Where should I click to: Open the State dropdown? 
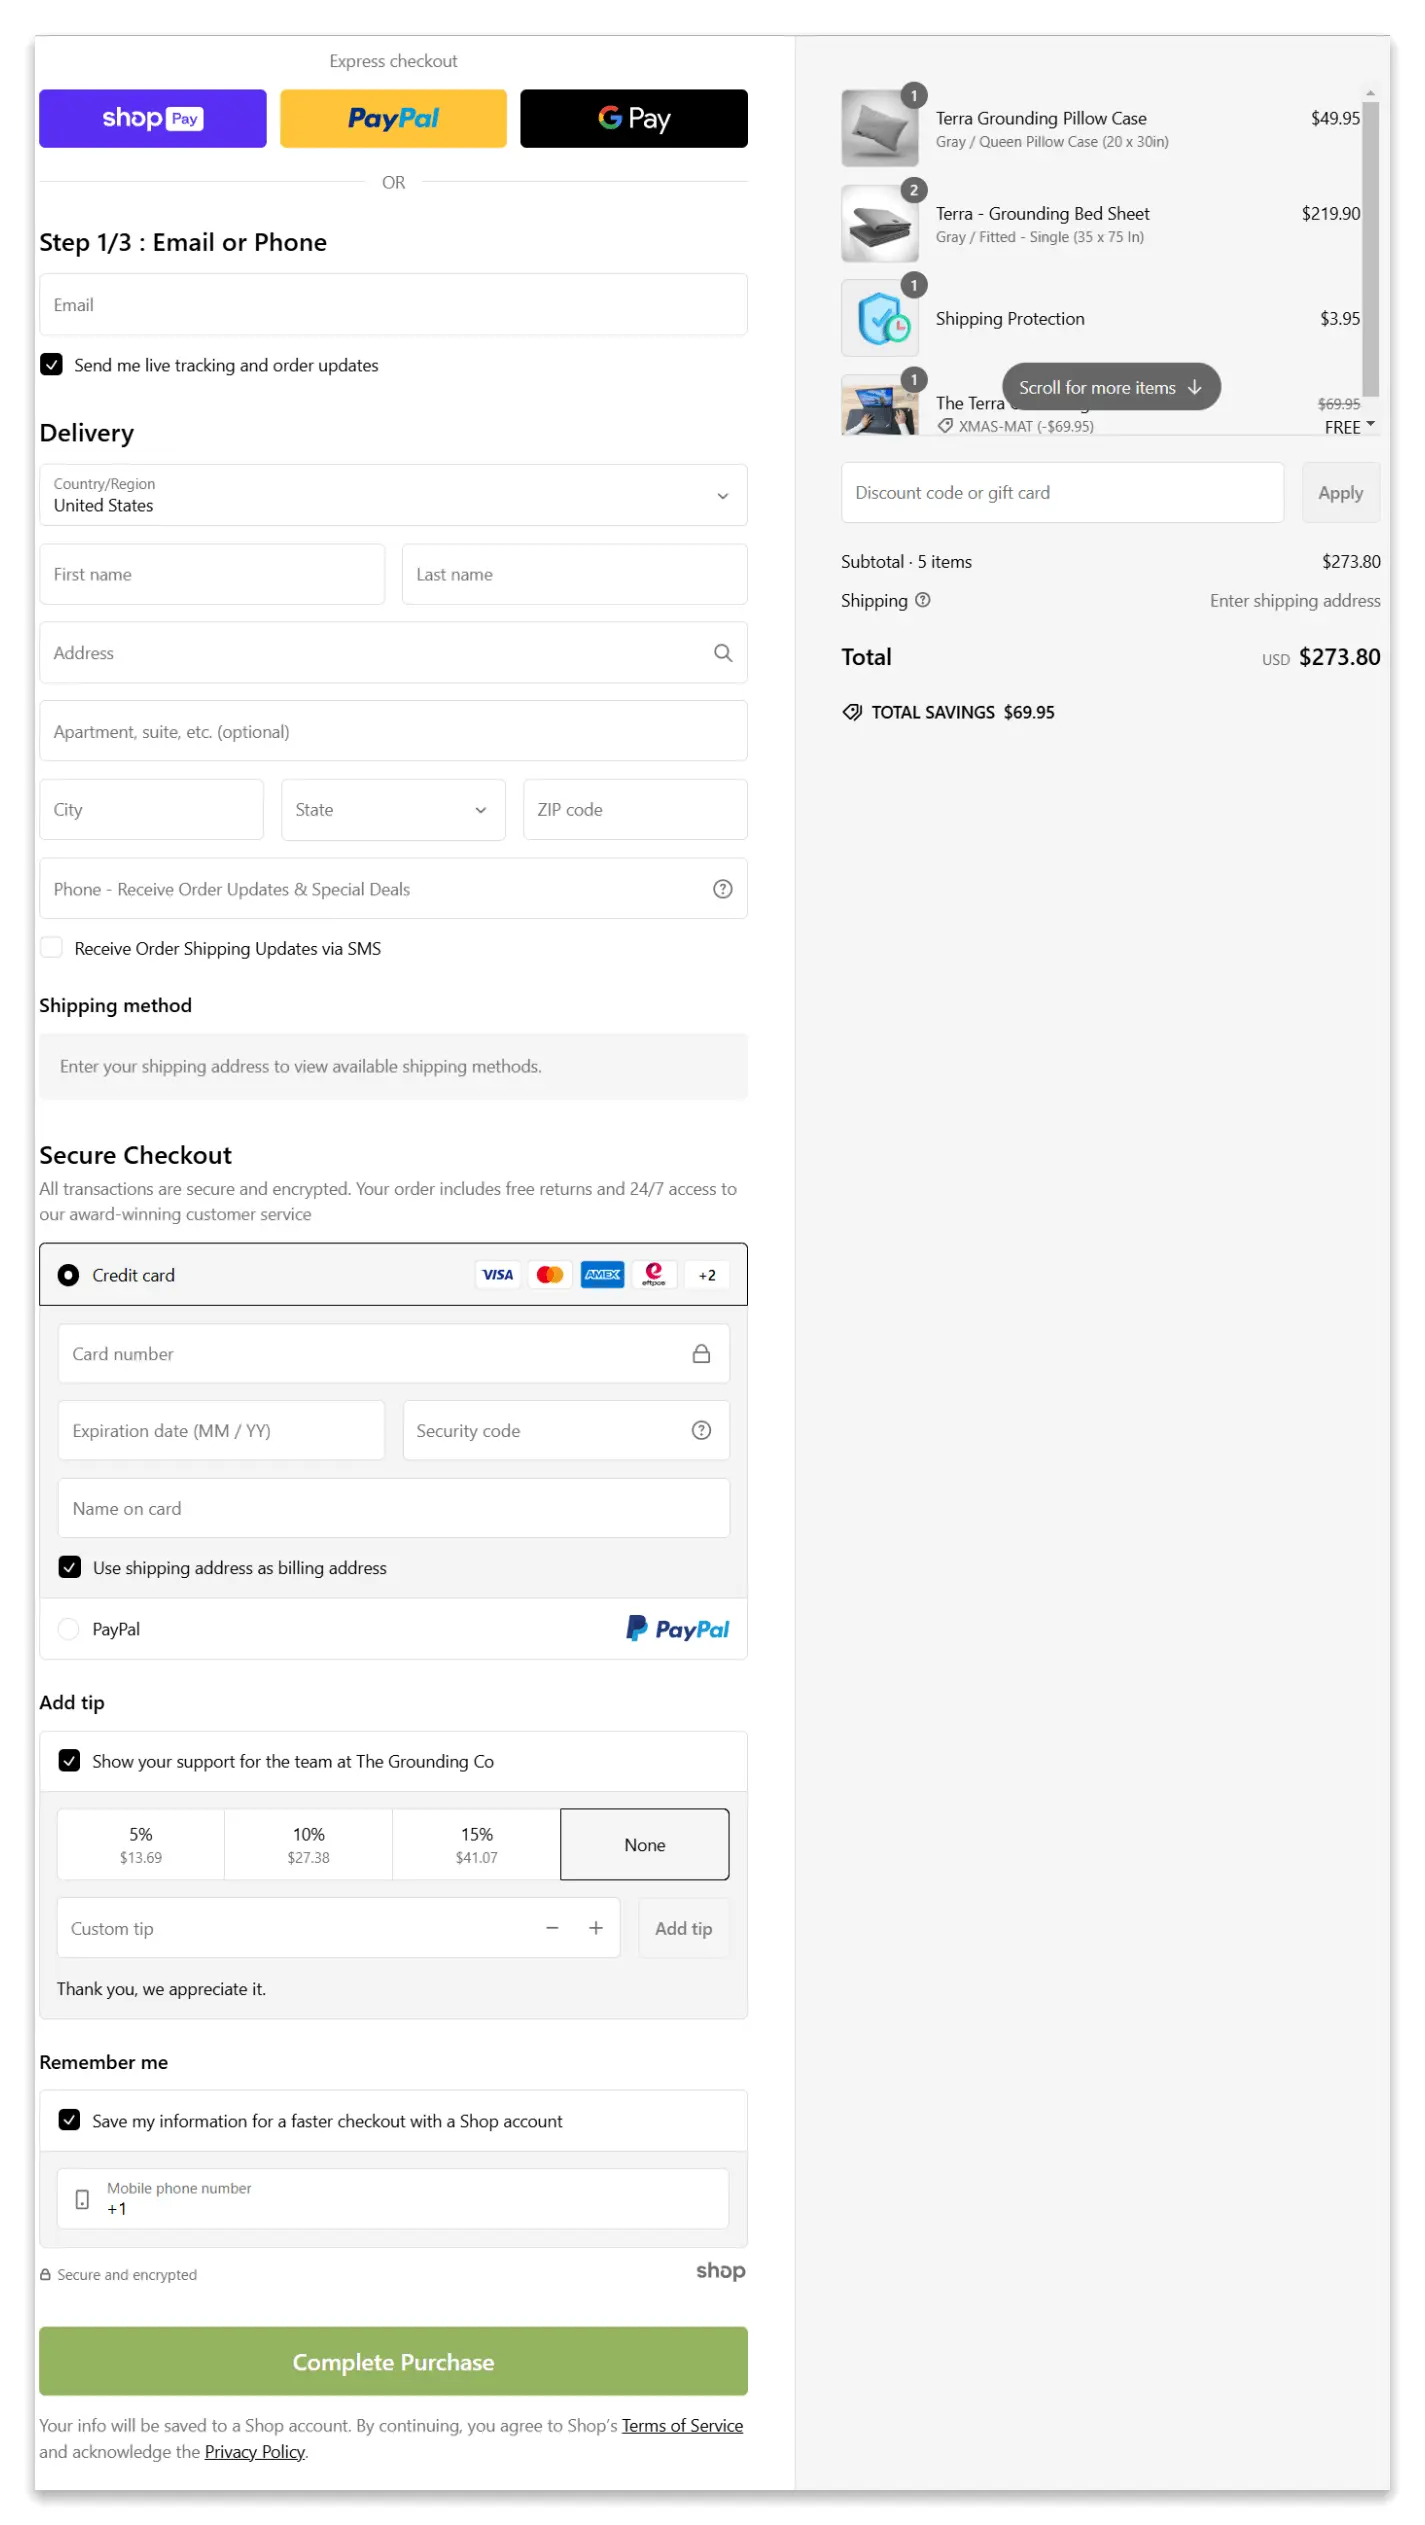(x=393, y=810)
